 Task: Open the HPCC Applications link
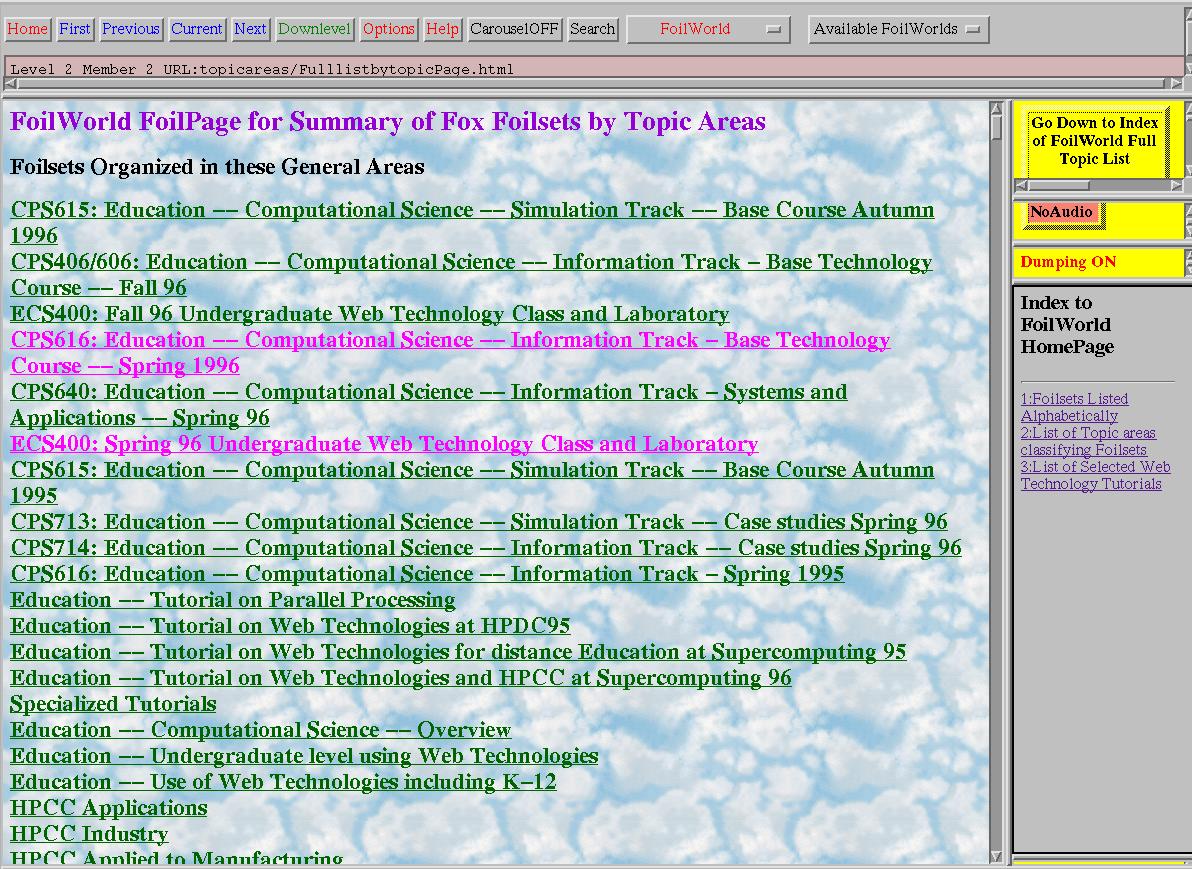[109, 807]
